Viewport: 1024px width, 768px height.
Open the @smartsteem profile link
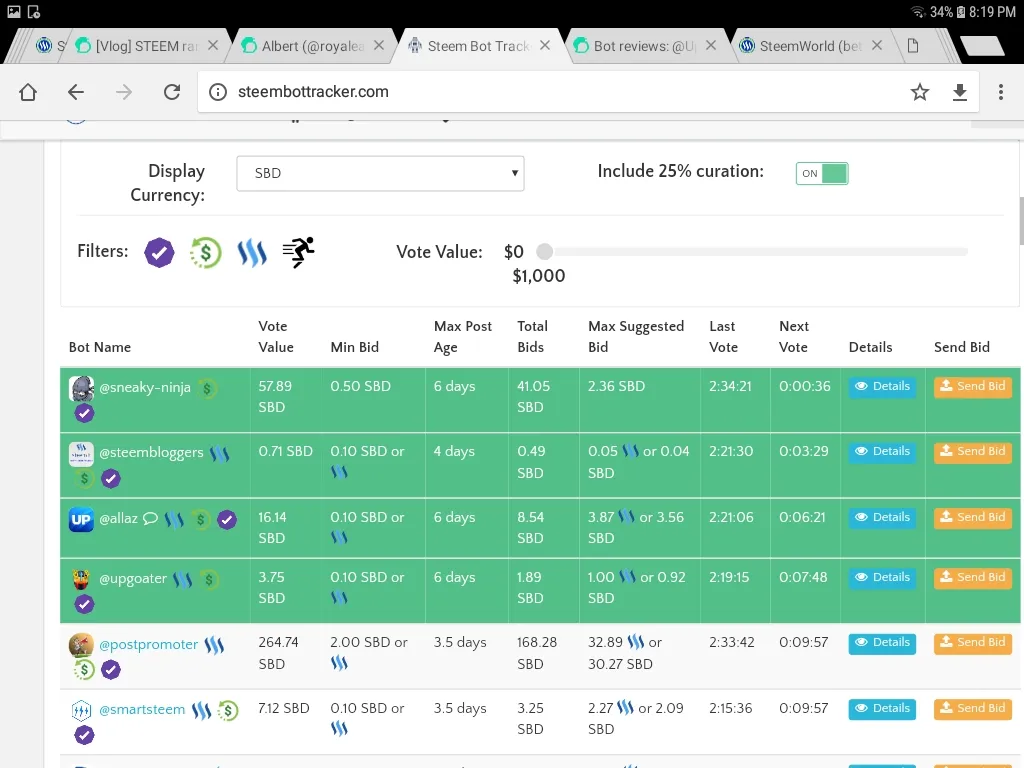tap(142, 710)
